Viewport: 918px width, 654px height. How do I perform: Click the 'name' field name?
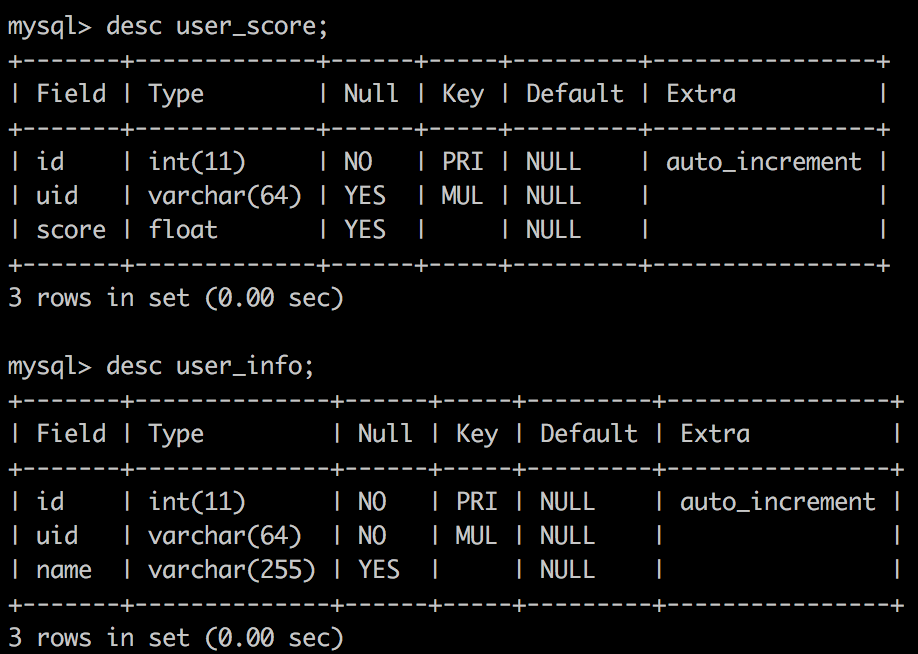64,570
